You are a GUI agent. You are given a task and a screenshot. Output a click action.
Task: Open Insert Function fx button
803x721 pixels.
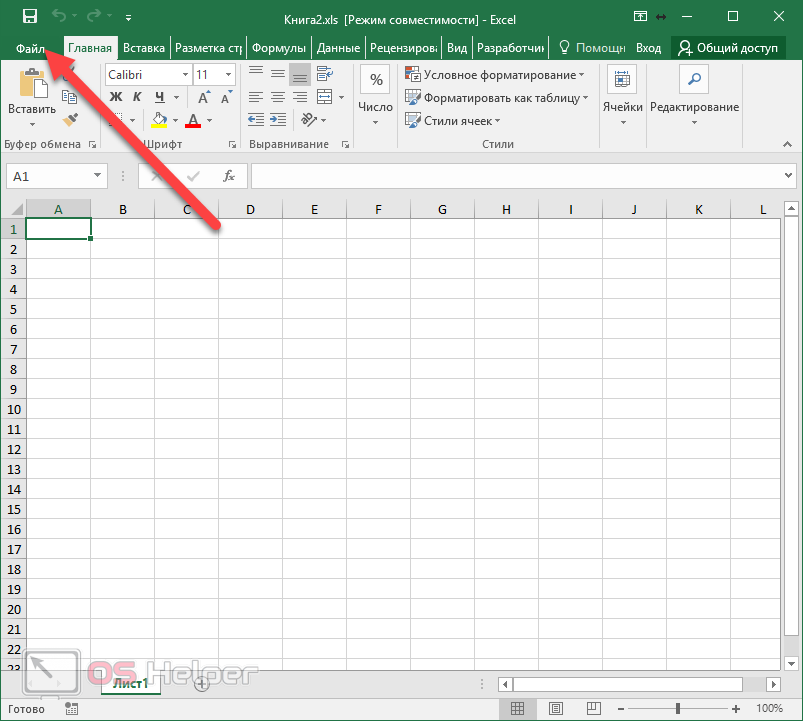228,176
